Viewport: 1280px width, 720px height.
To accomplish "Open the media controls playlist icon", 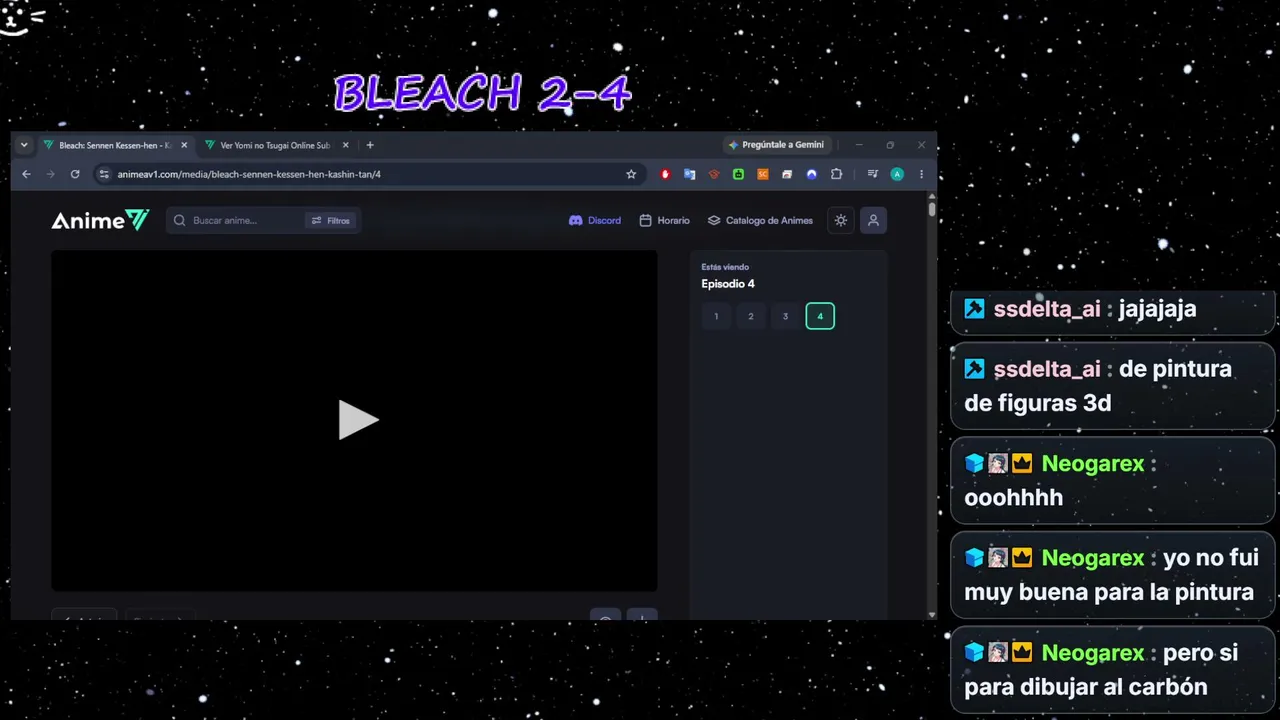I will 873,174.
